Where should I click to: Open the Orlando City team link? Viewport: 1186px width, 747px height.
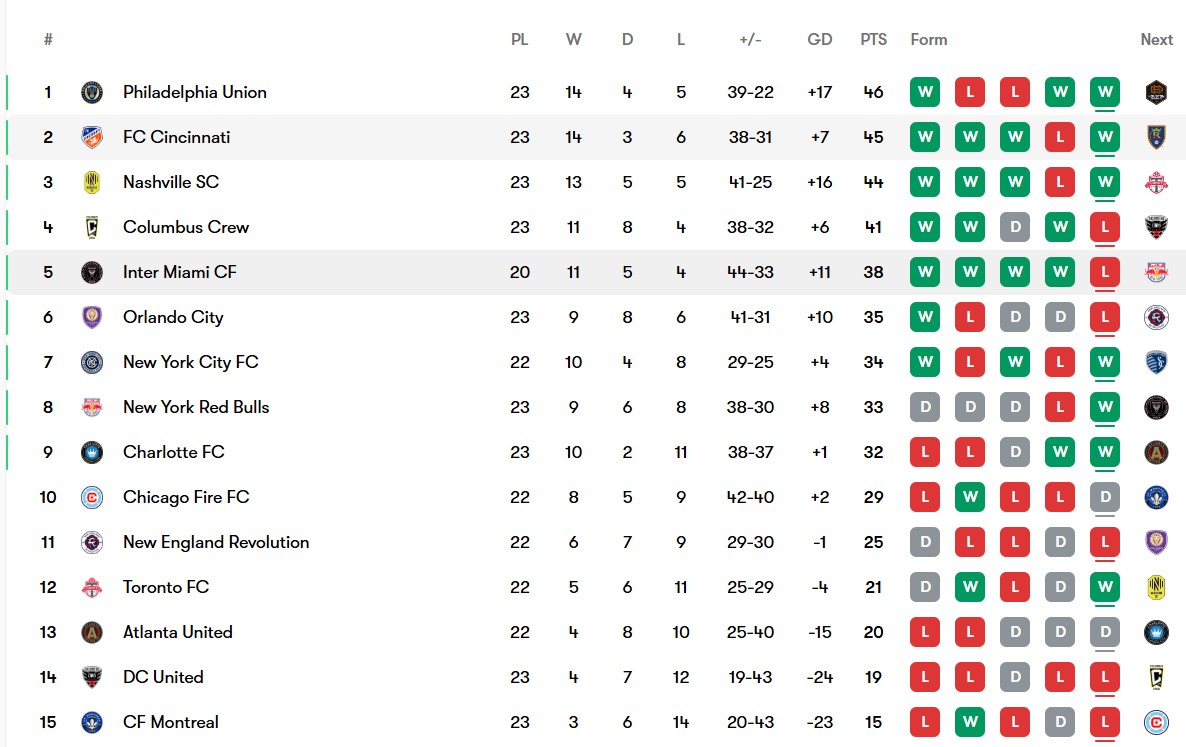pyautogui.click(x=173, y=318)
